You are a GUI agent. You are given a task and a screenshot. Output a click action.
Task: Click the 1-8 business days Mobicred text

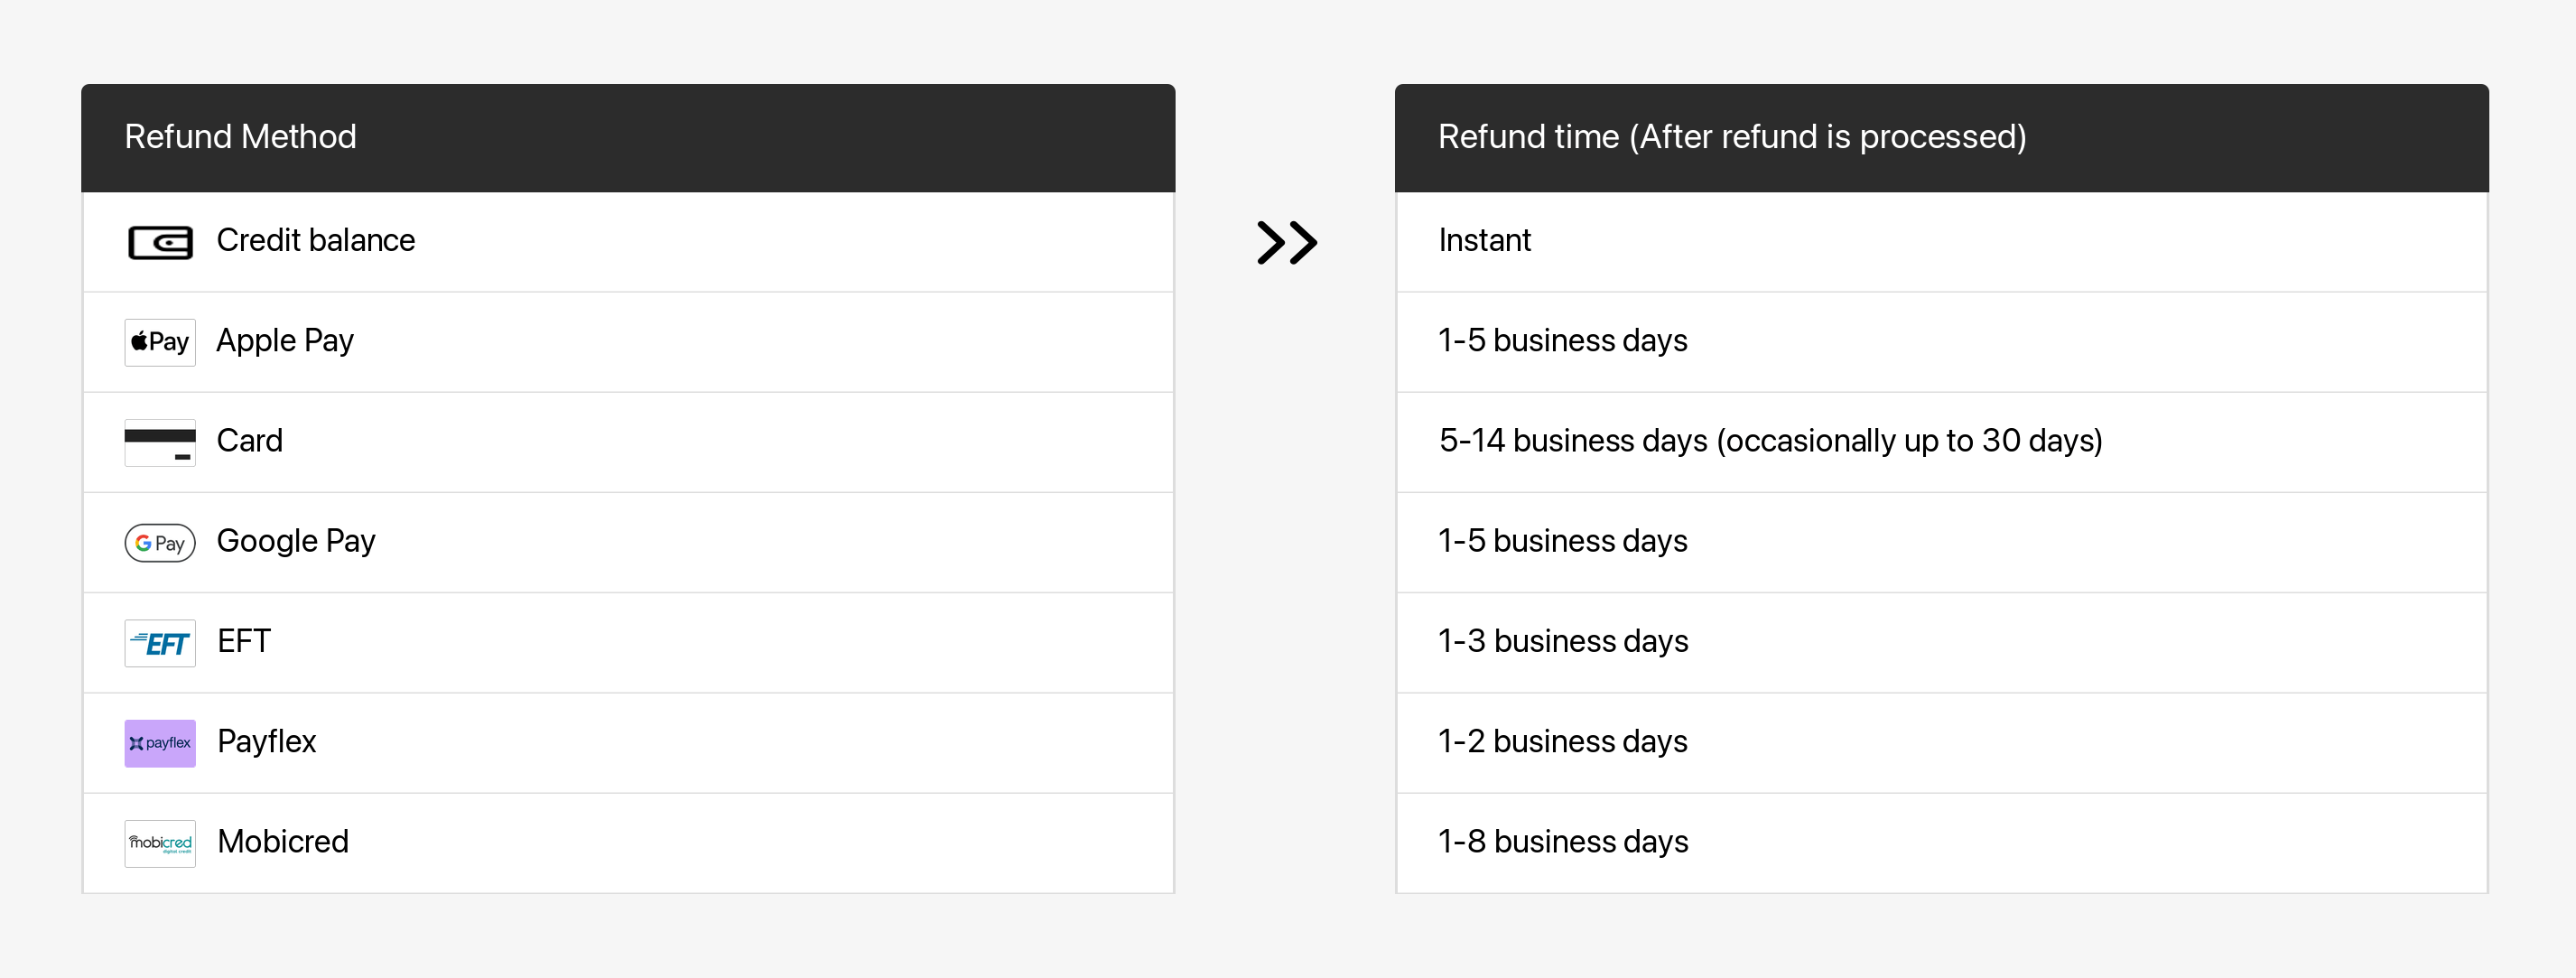(x=1562, y=842)
